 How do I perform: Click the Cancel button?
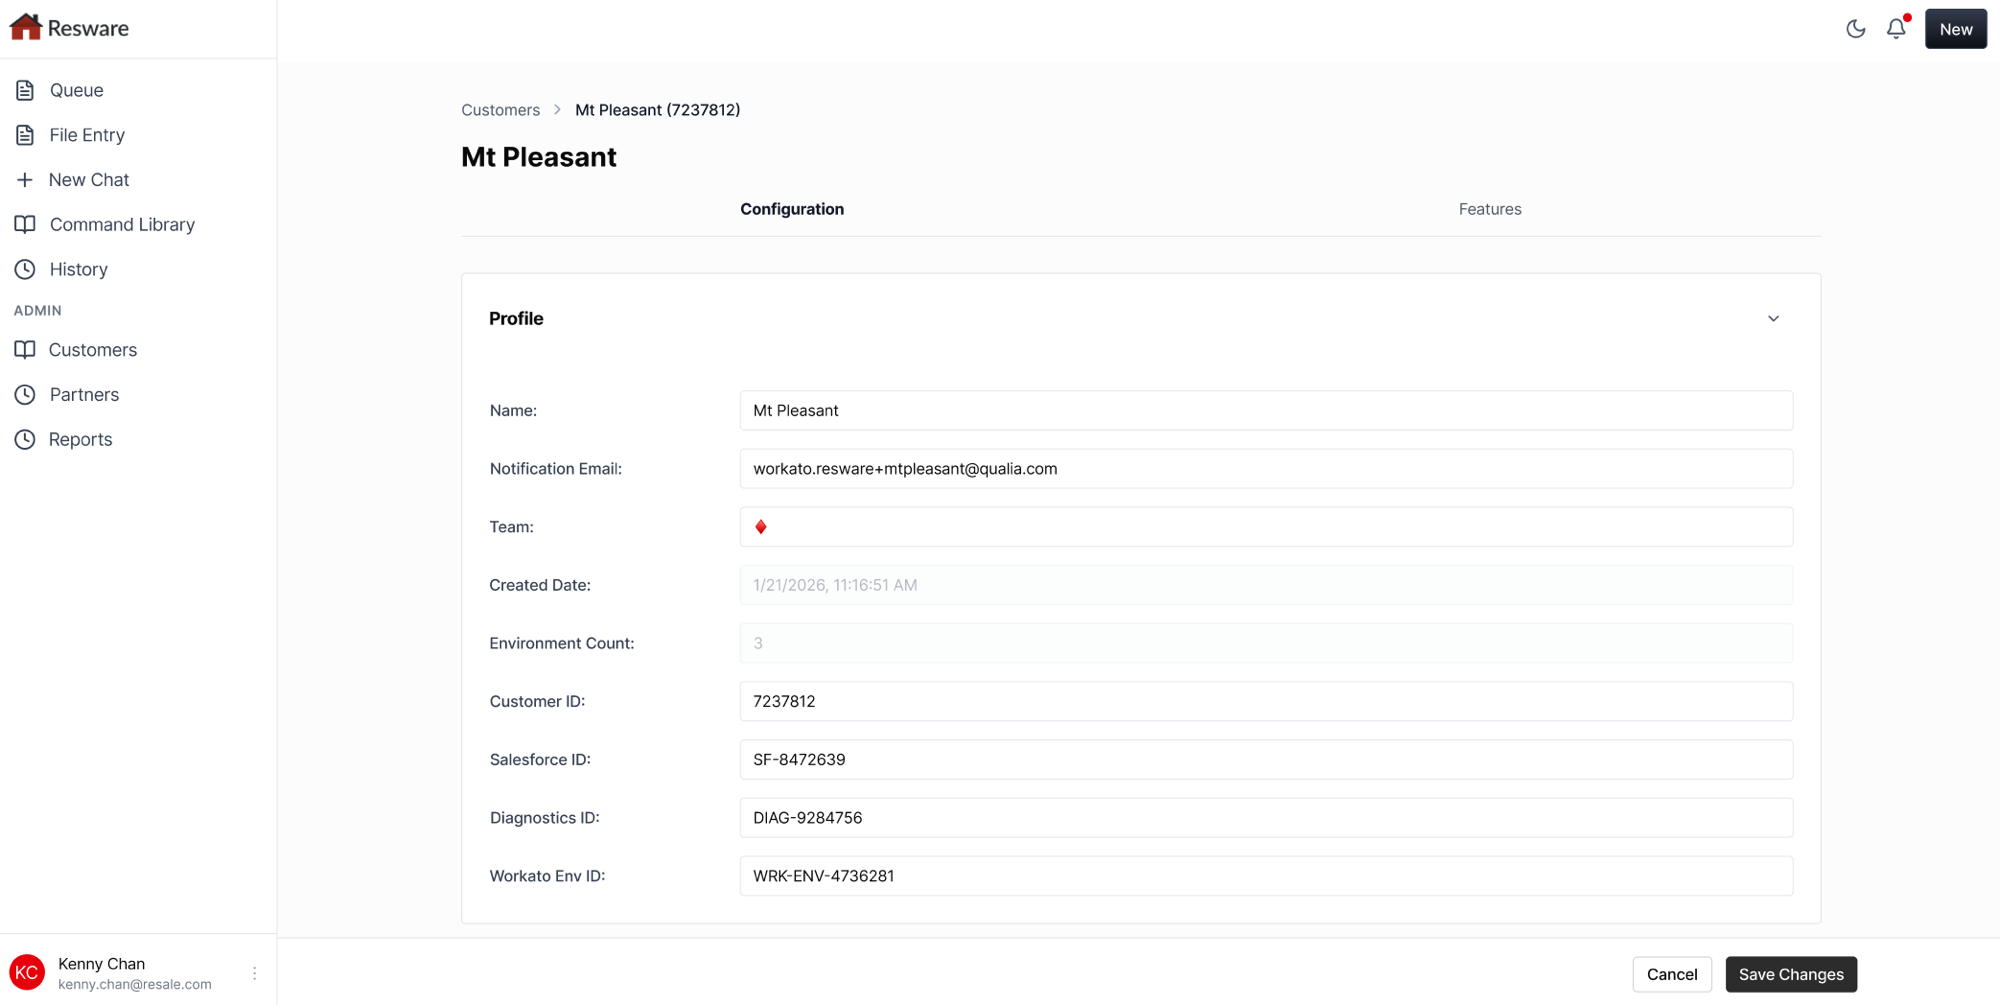click(1672, 974)
